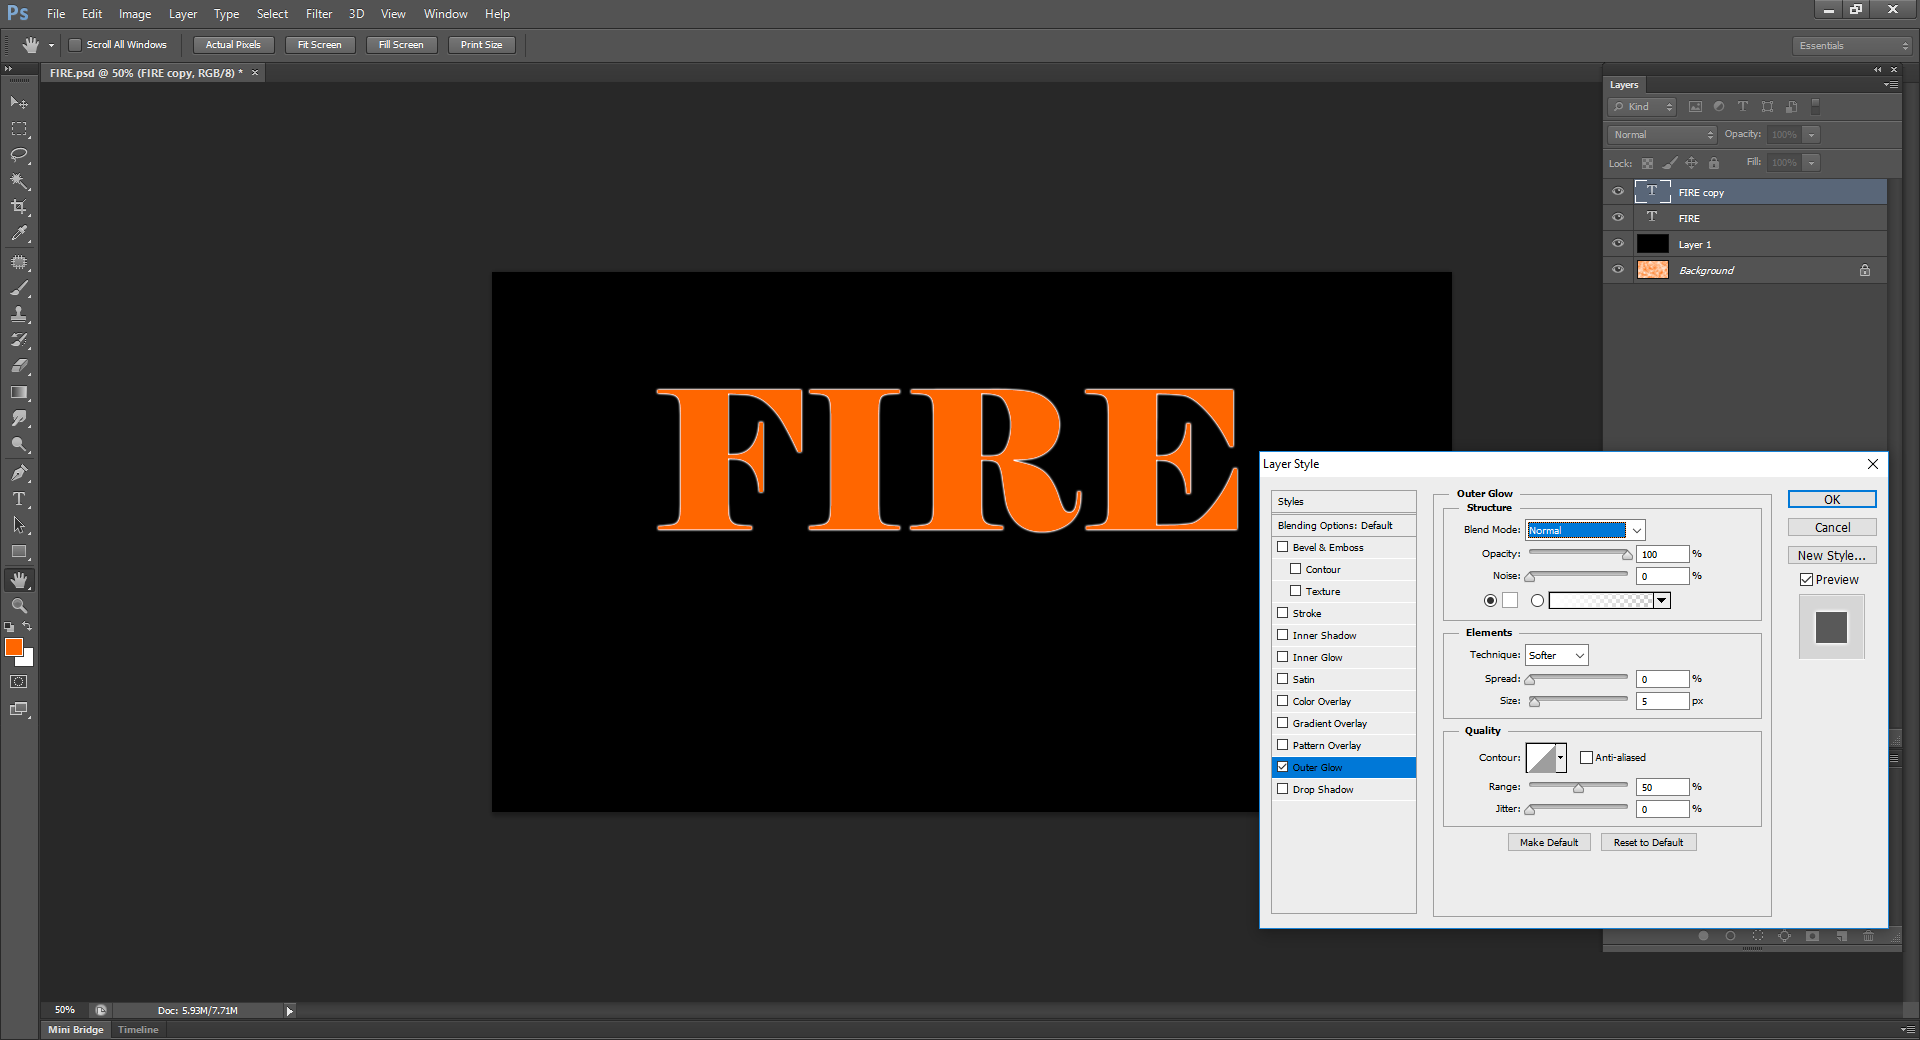This screenshot has width=1920, height=1040.
Task: Open the Window menu
Action: pos(445,14)
